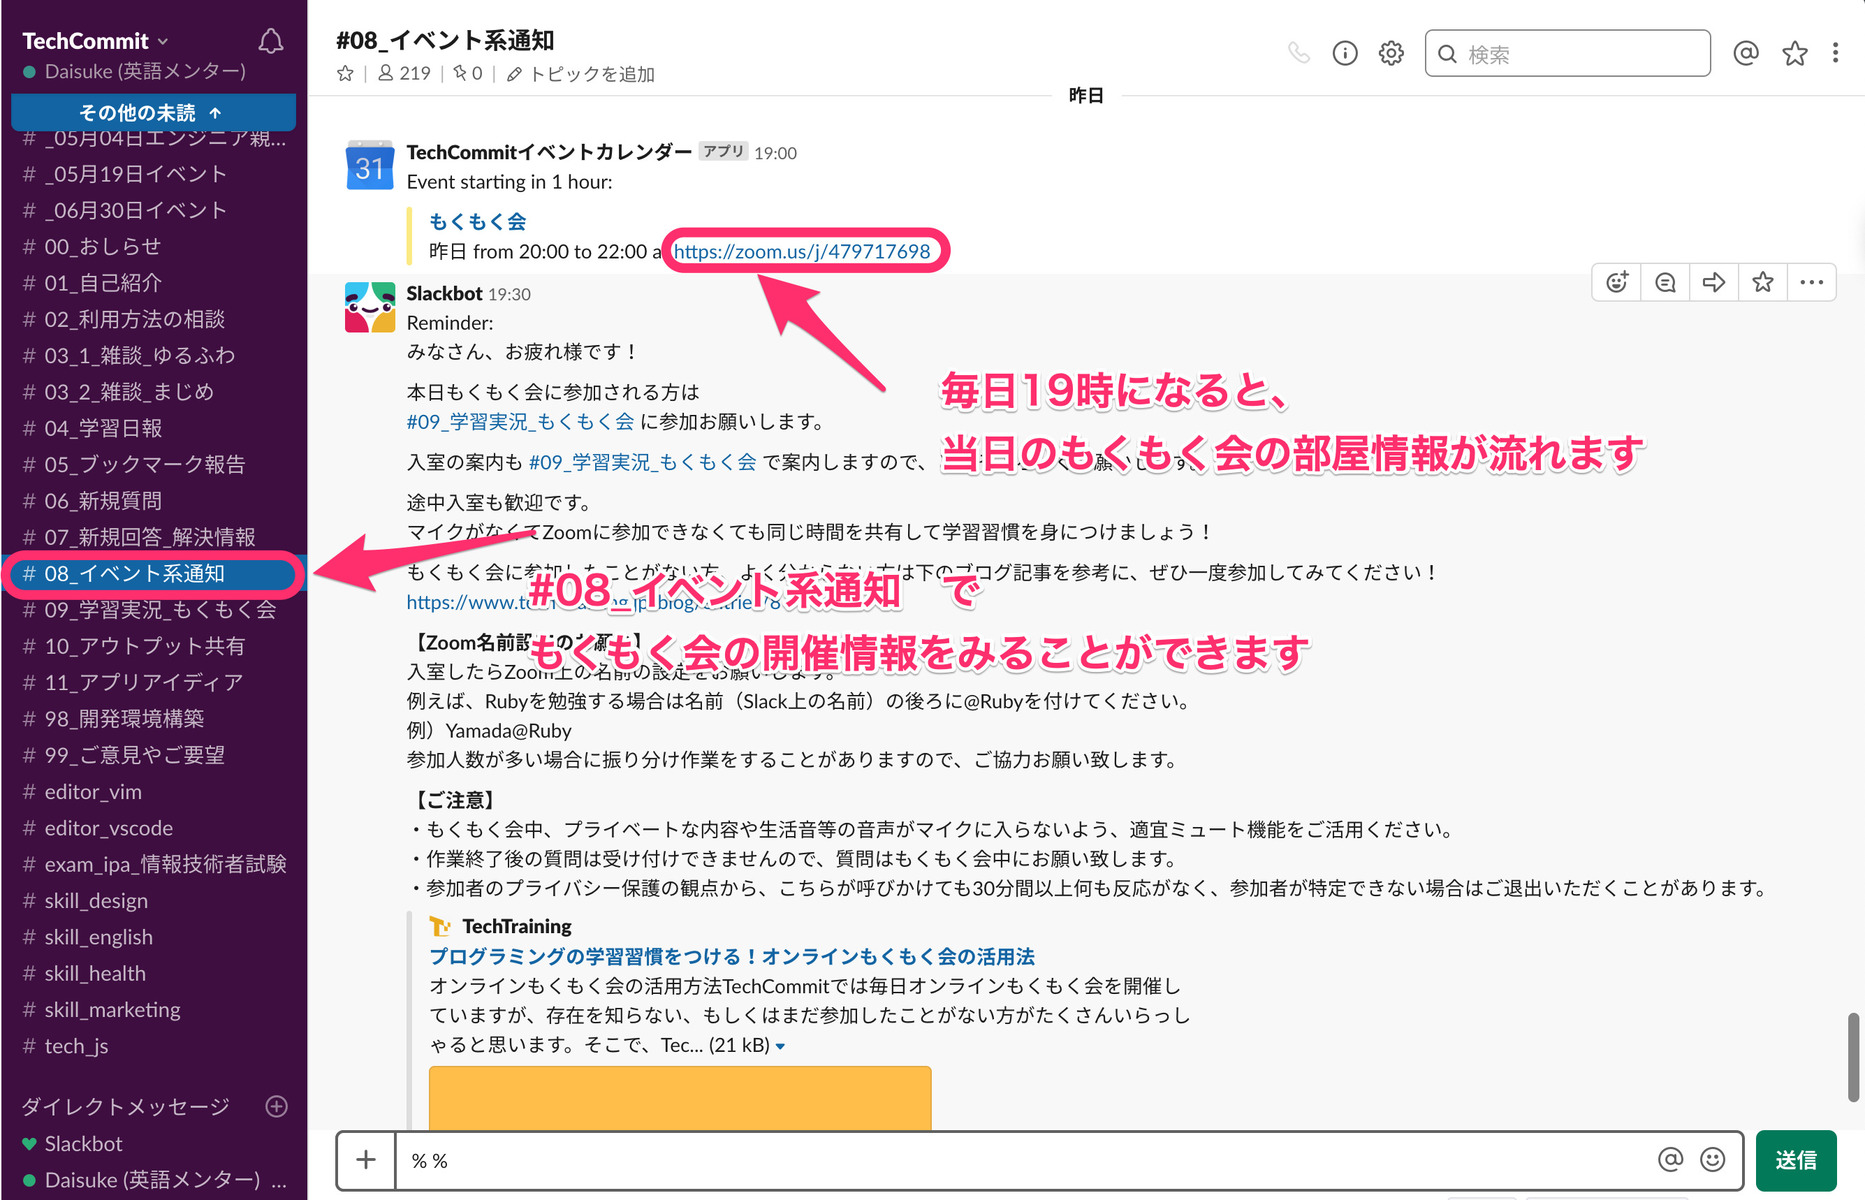
Task: Open channel 10_アウトプット共有
Action: (x=153, y=646)
